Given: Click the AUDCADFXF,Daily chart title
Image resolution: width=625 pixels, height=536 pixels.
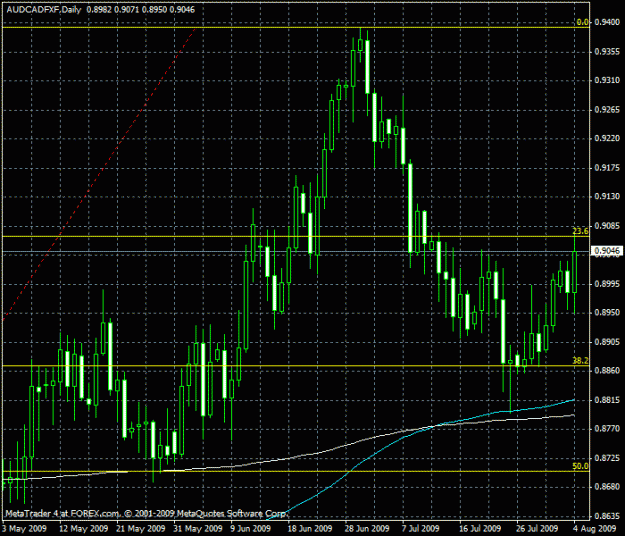Looking at the screenshot, I should 44,10.
